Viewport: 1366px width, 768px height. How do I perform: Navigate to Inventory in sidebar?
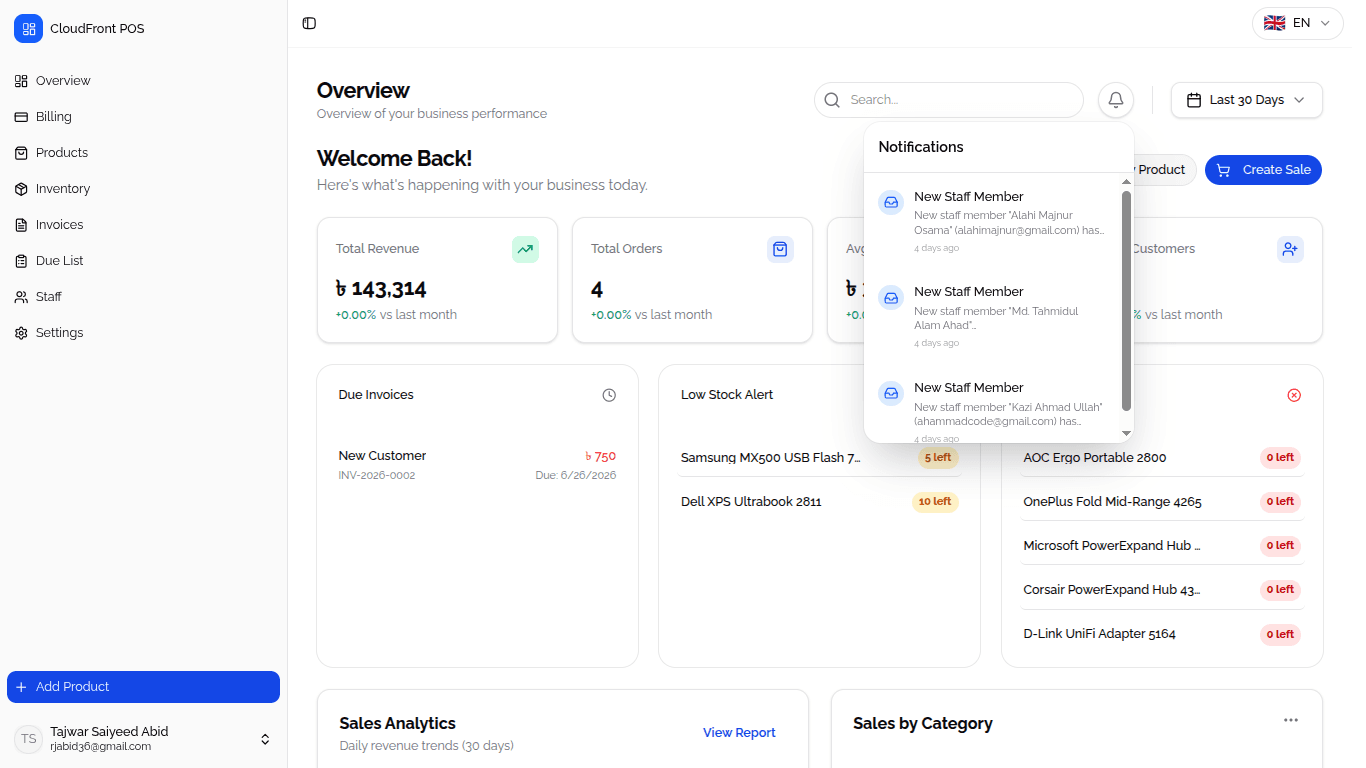[x=143, y=189]
